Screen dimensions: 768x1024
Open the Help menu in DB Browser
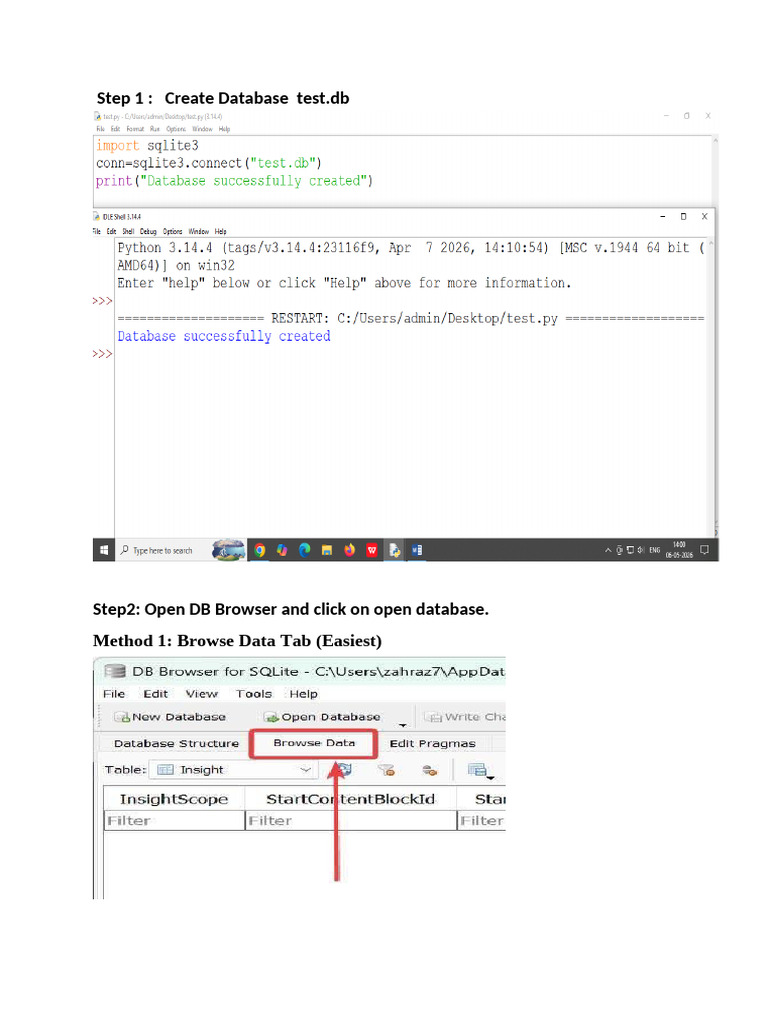point(303,694)
